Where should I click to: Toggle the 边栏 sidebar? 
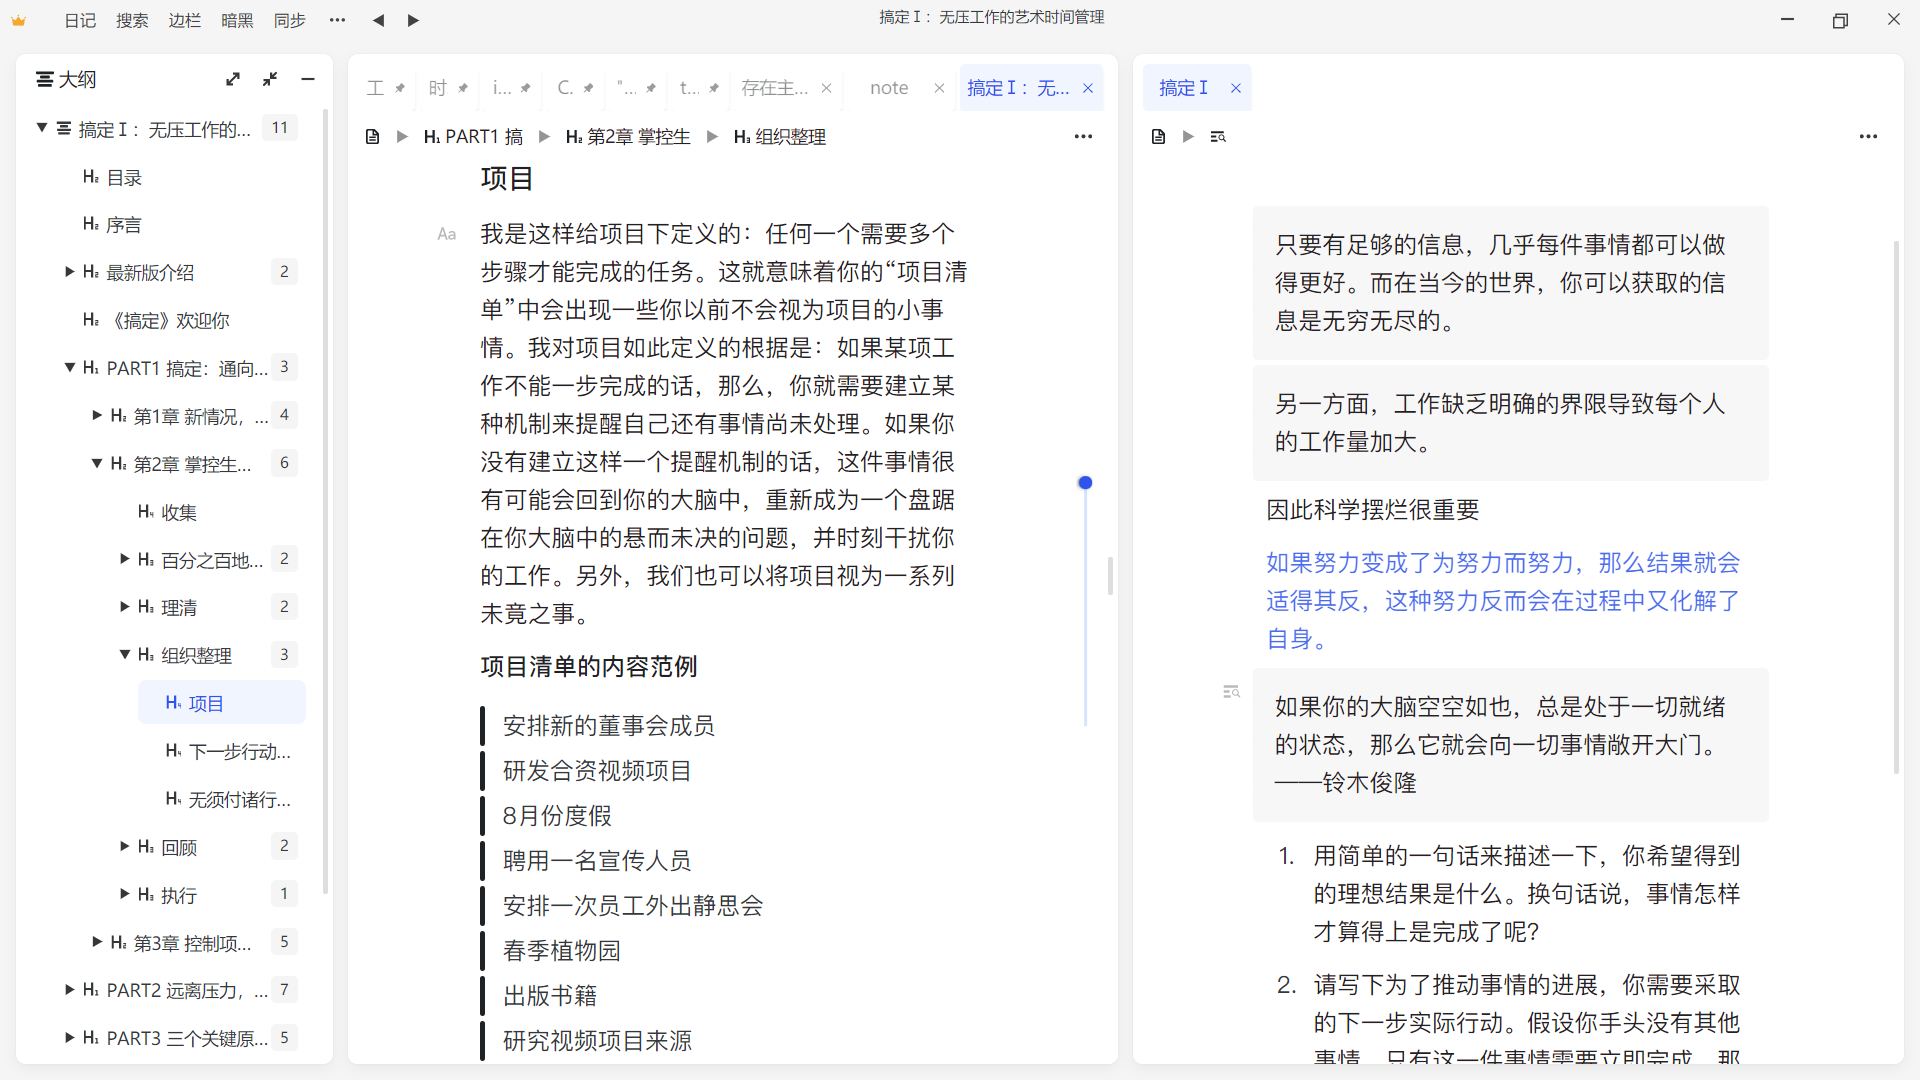point(184,20)
